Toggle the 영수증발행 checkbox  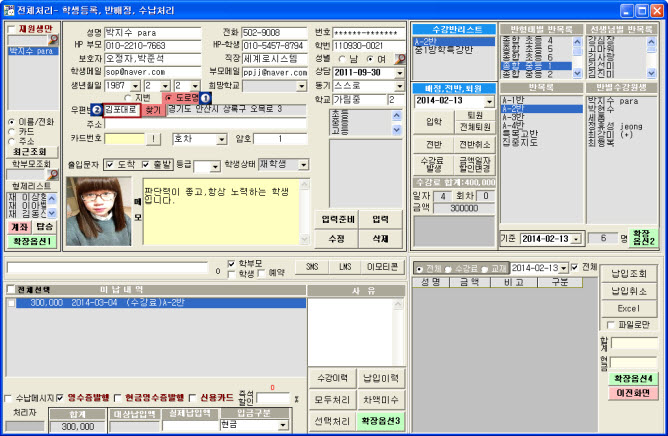60,398
